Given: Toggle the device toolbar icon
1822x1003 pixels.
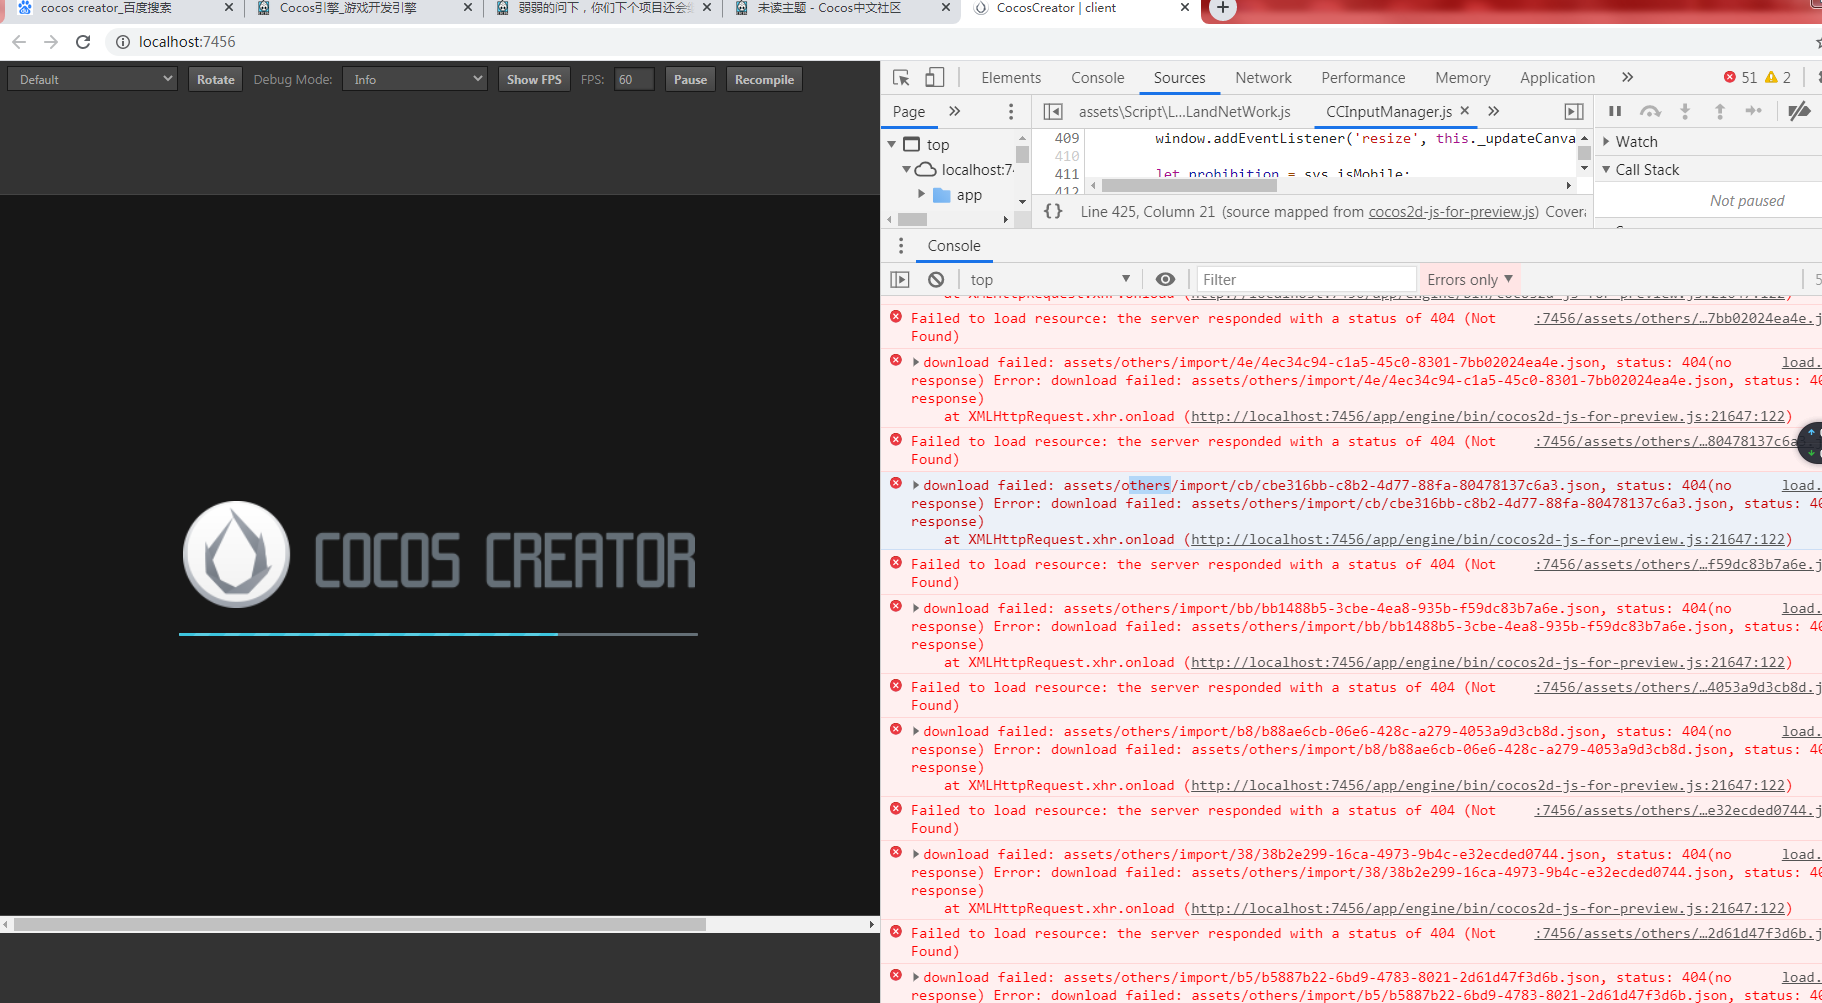Looking at the screenshot, I should (x=934, y=78).
